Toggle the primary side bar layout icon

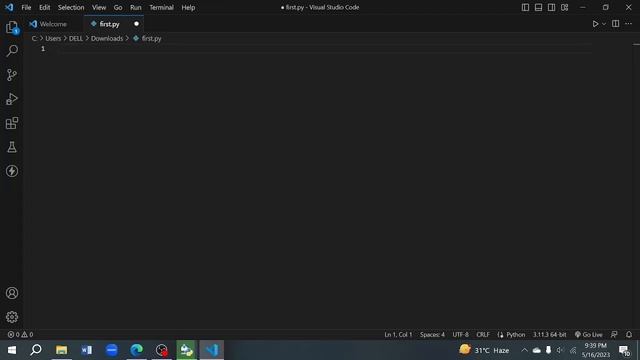click(525, 7)
